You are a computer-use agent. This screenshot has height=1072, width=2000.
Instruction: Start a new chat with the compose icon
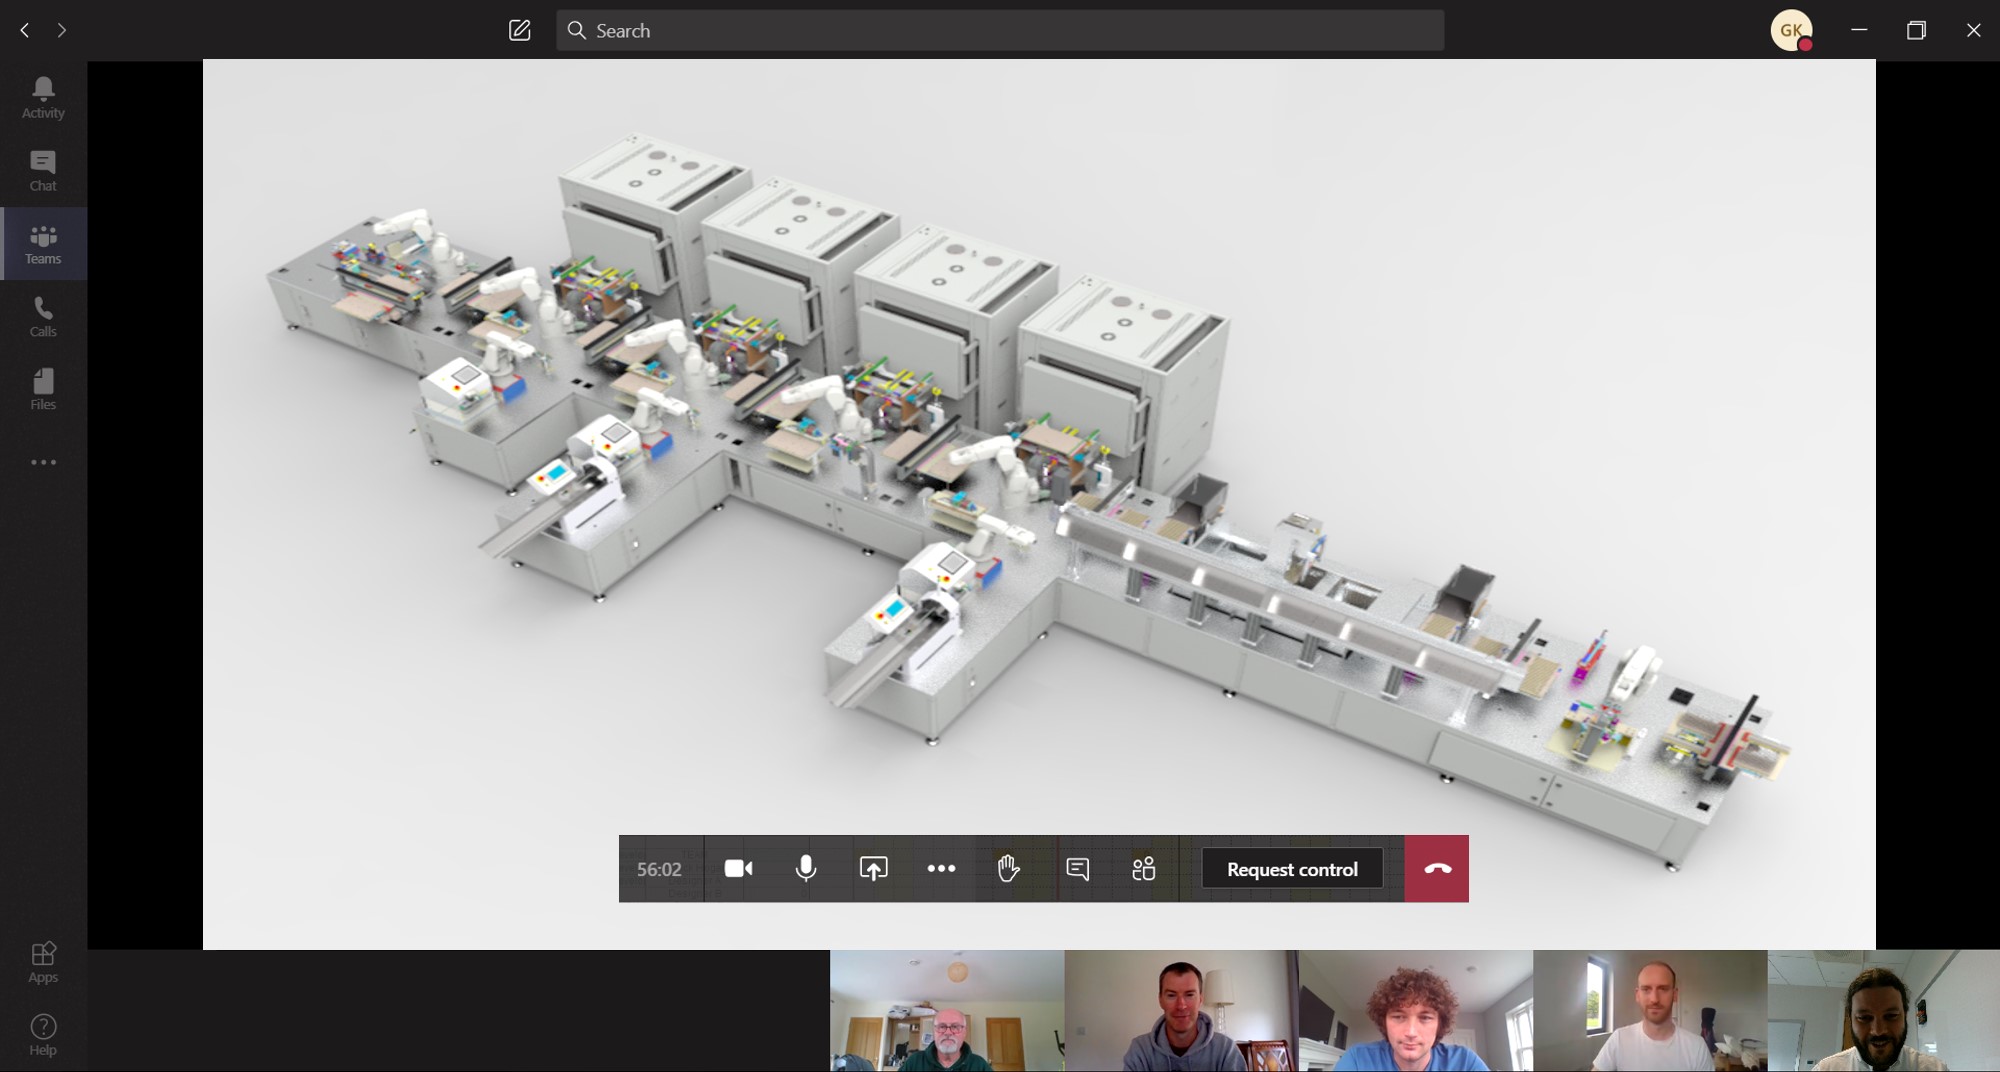pyautogui.click(x=519, y=30)
